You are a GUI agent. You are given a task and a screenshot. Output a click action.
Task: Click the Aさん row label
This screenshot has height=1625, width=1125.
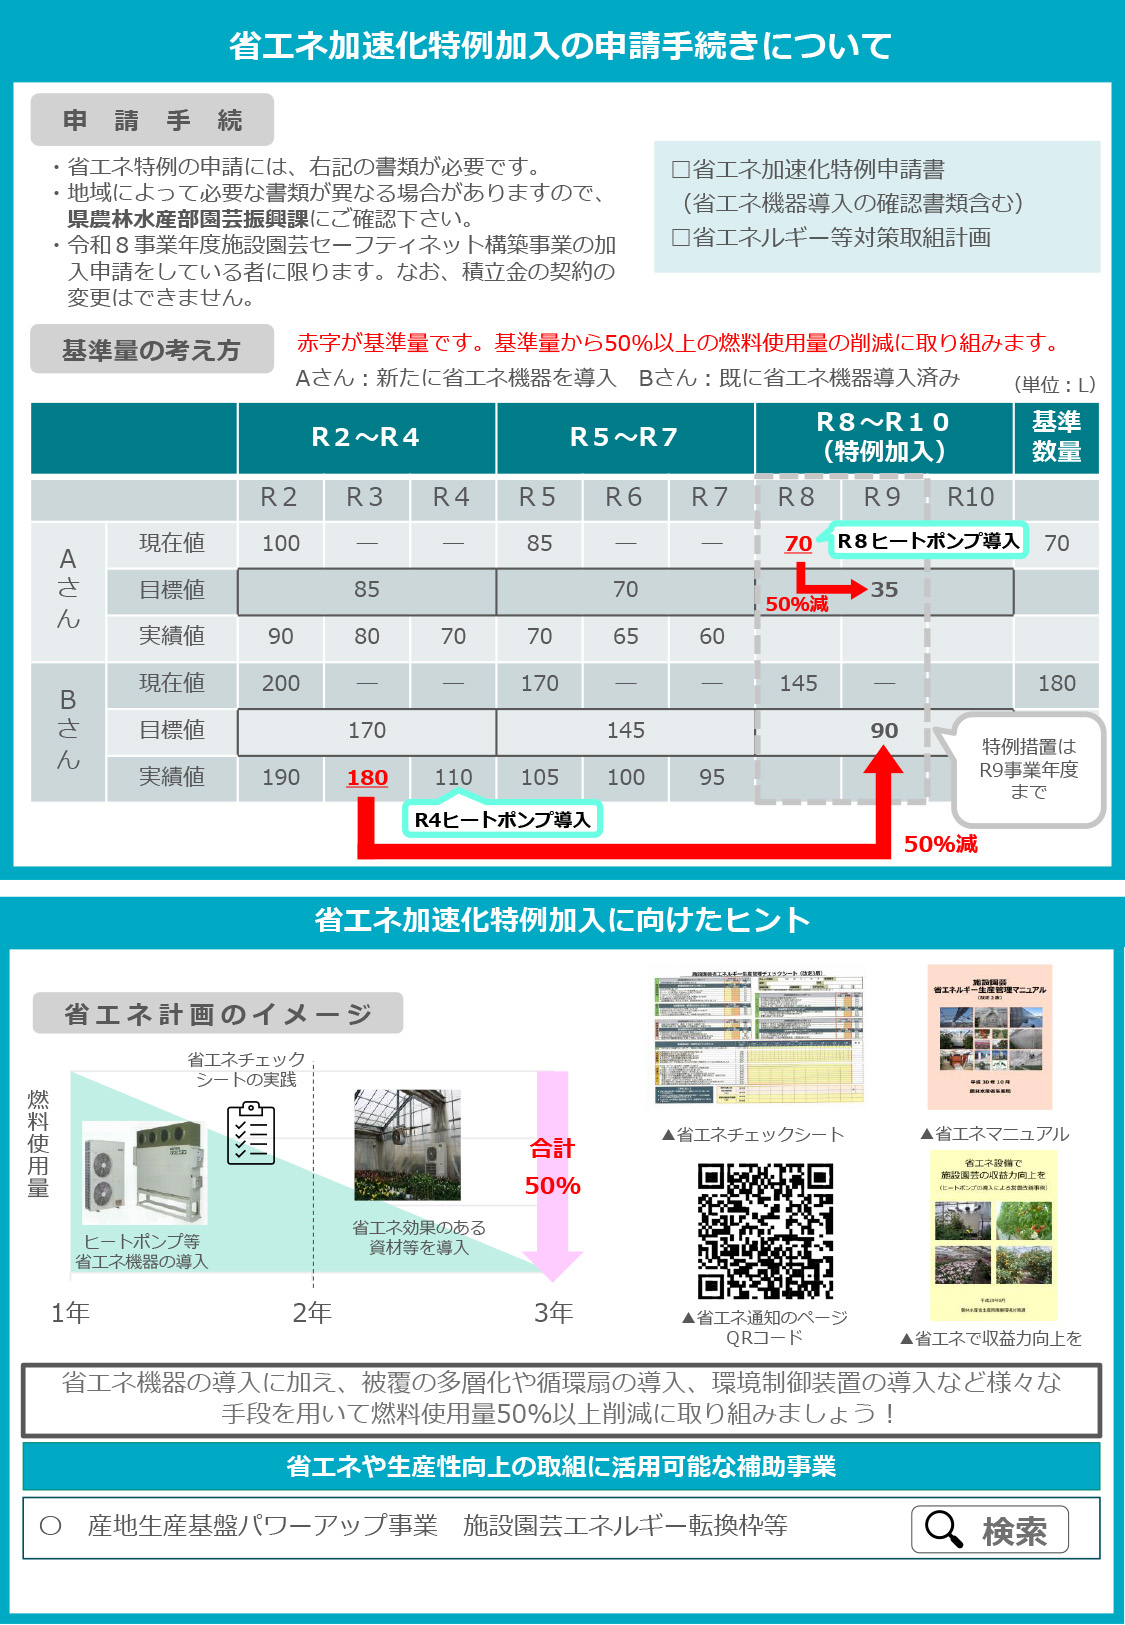[x=68, y=589]
